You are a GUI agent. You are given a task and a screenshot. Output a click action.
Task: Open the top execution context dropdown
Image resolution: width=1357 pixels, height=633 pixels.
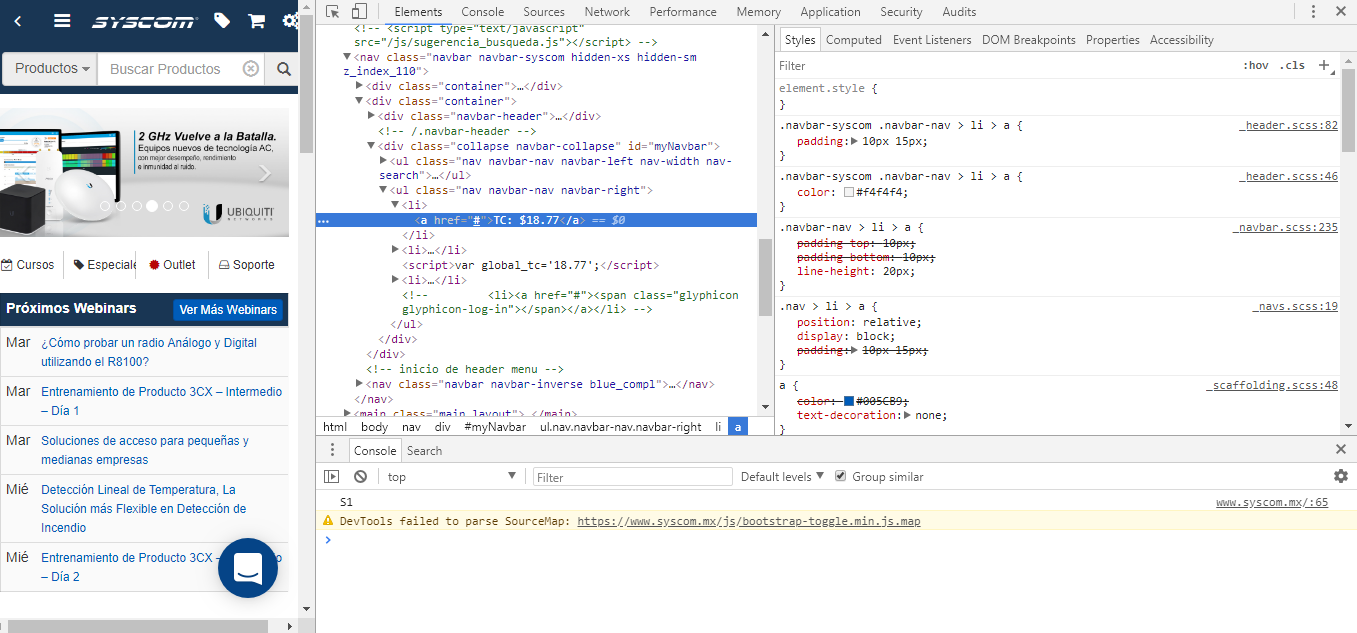(x=451, y=477)
